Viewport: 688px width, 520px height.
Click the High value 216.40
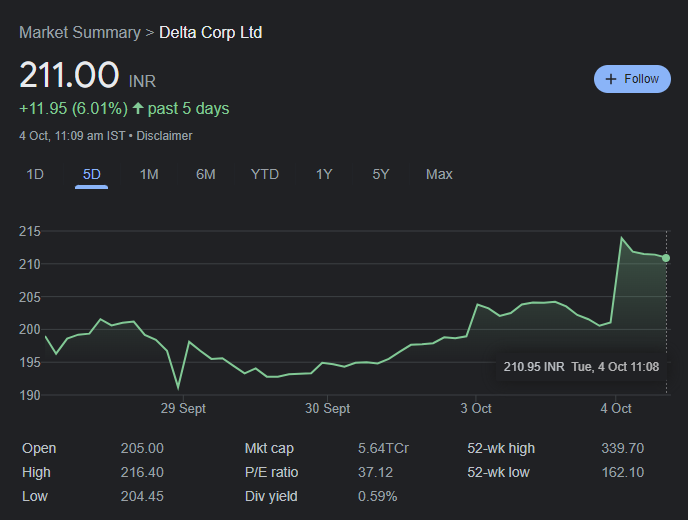click(142, 472)
